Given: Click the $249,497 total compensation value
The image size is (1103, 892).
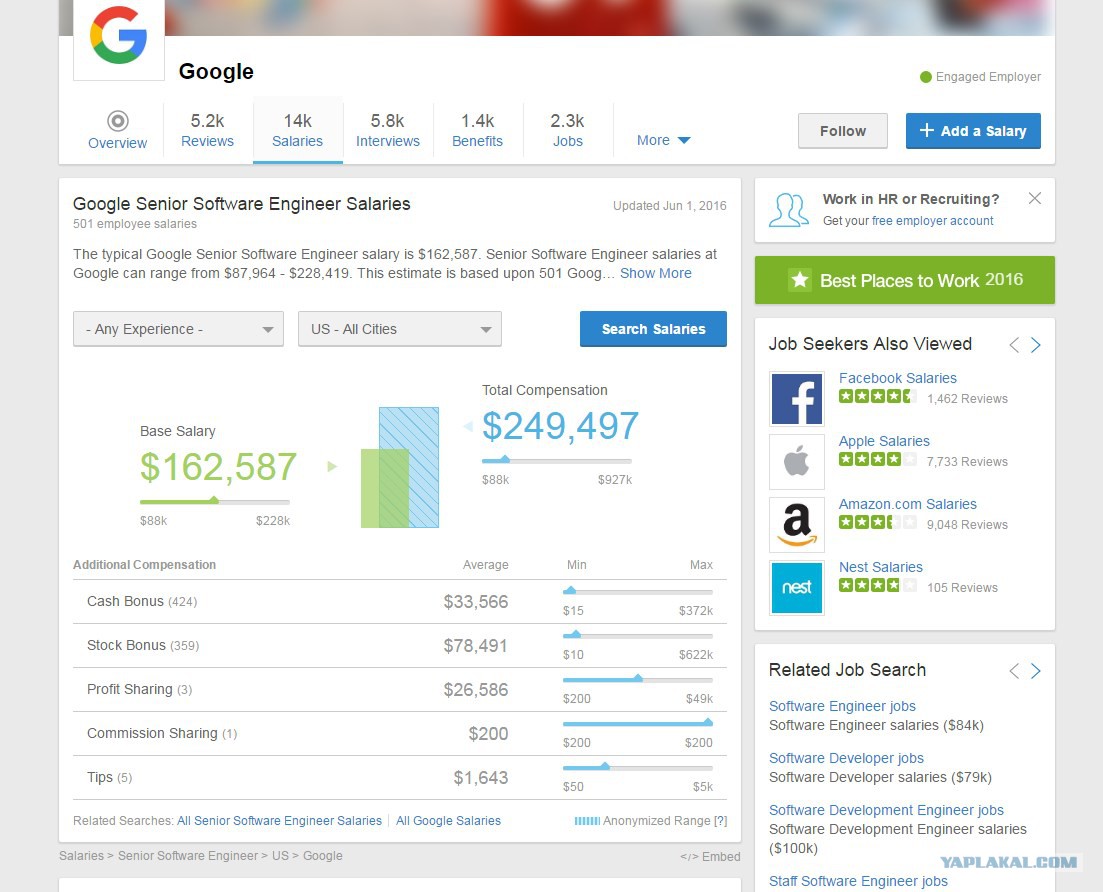Looking at the screenshot, I should pos(561,426).
